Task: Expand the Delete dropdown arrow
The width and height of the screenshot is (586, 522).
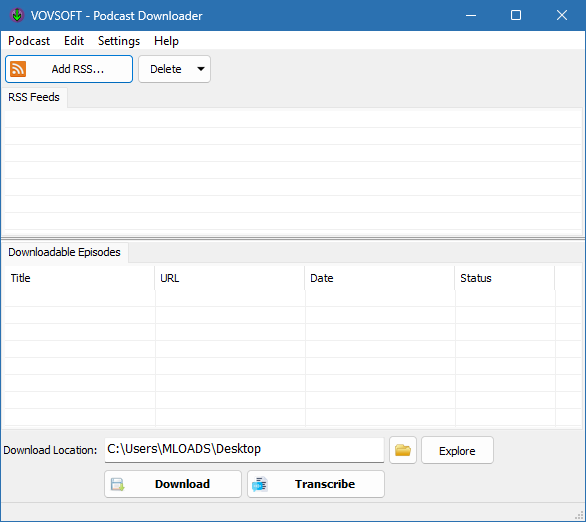Action: (x=201, y=69)
